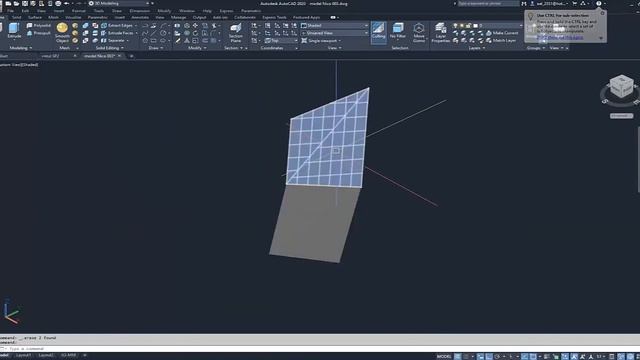Click the search keyword input field
This screenshot has width=640, height=360.
coord(488,3)
